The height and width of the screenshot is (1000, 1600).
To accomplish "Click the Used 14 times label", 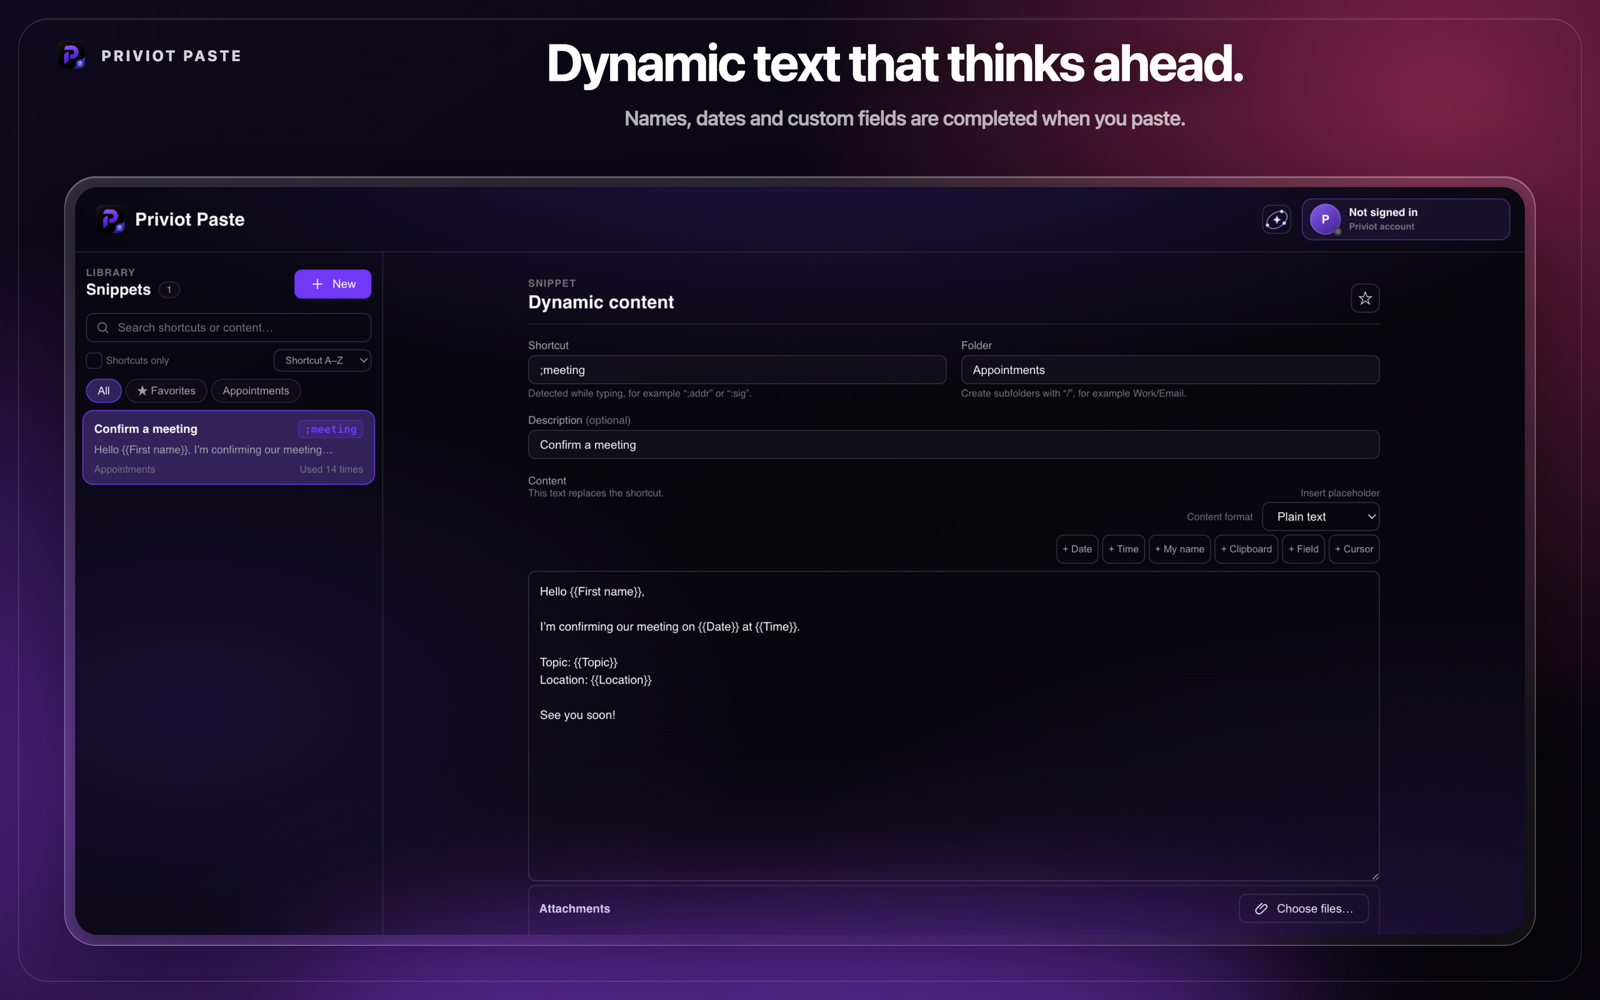I will 331,469.
